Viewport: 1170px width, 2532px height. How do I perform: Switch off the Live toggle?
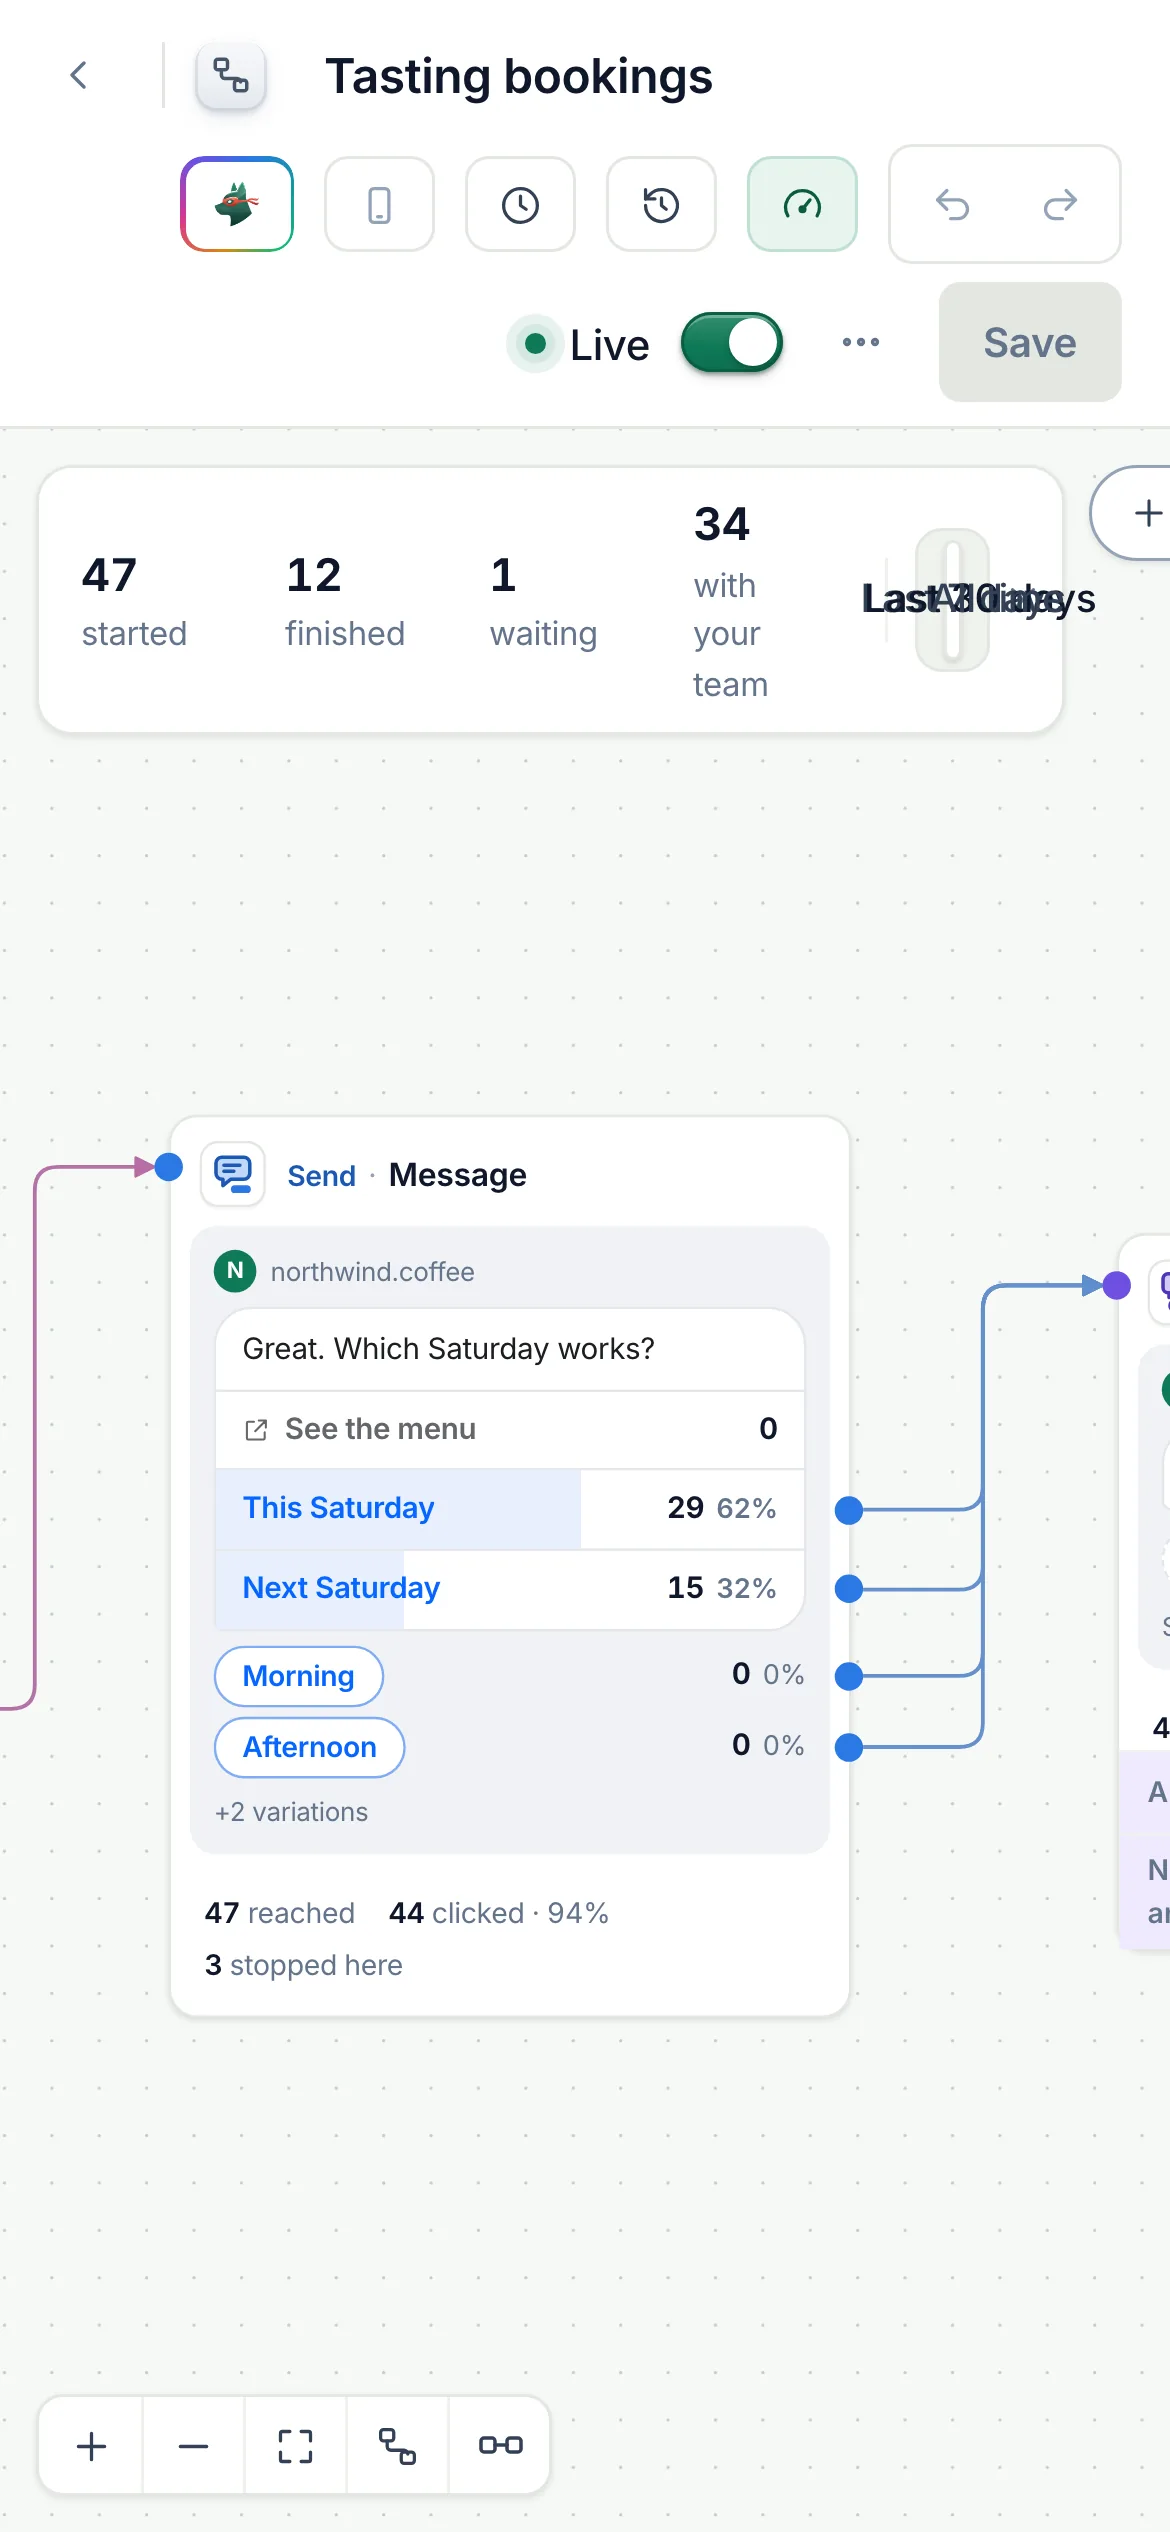point(732,343)
